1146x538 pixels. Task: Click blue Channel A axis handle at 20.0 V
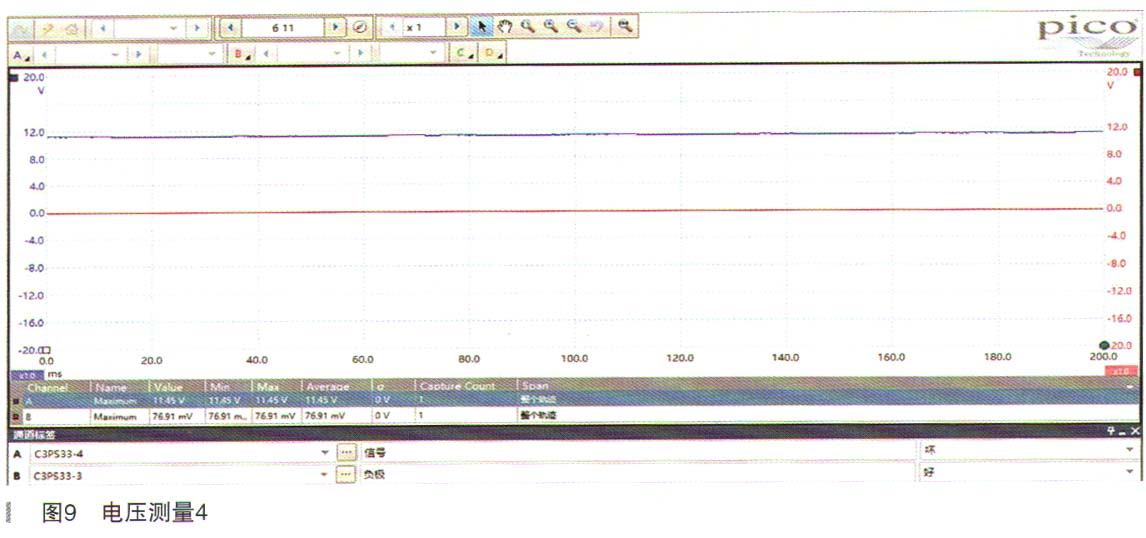(14, 77)
